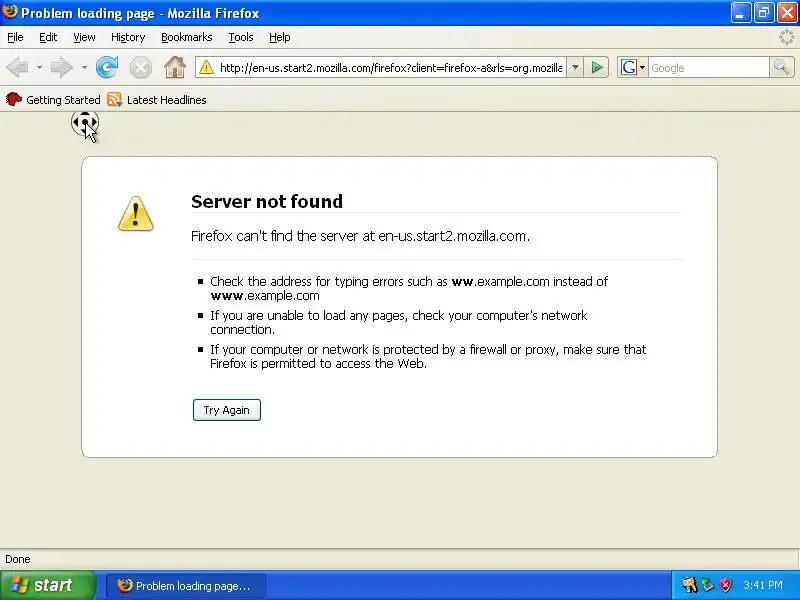
Task: Click the Try Again button
Action: [227, 410]
